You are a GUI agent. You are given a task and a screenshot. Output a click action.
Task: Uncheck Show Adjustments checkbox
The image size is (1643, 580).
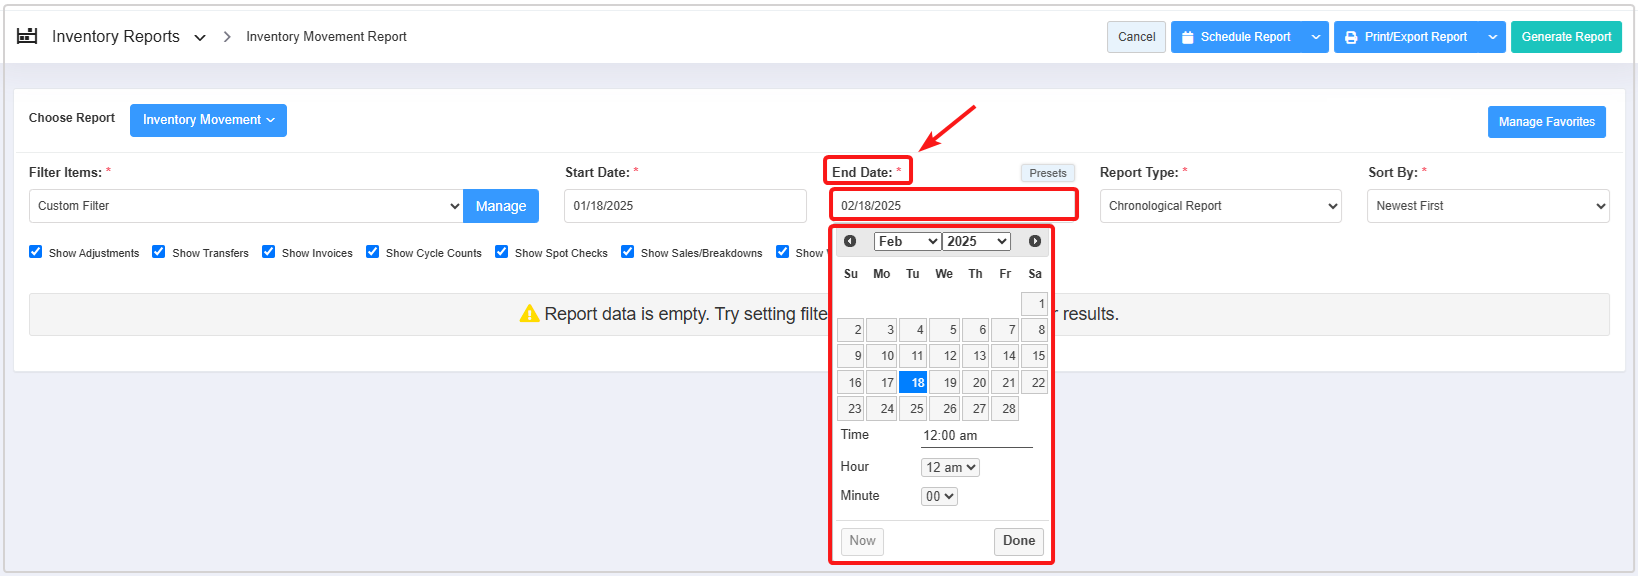coord(36,252)
